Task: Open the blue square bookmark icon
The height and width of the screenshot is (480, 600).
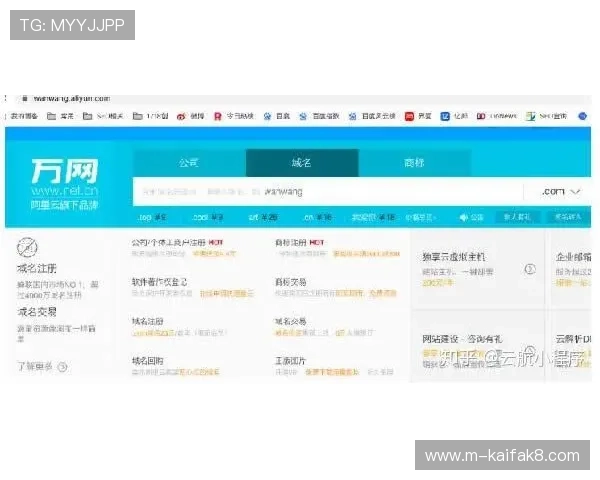Action: (445, 116)
